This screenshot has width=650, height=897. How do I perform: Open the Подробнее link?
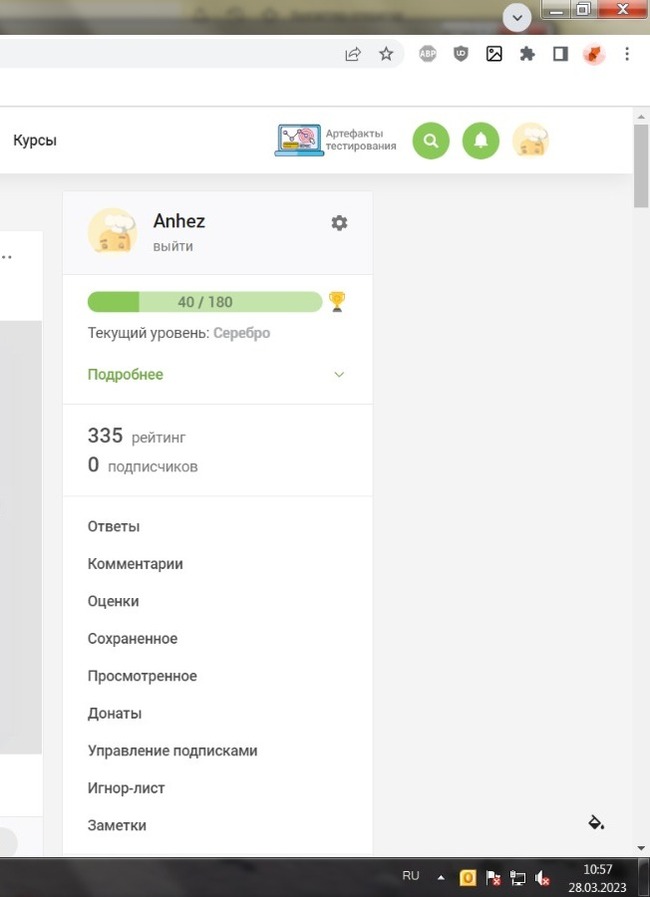[125, 375]
